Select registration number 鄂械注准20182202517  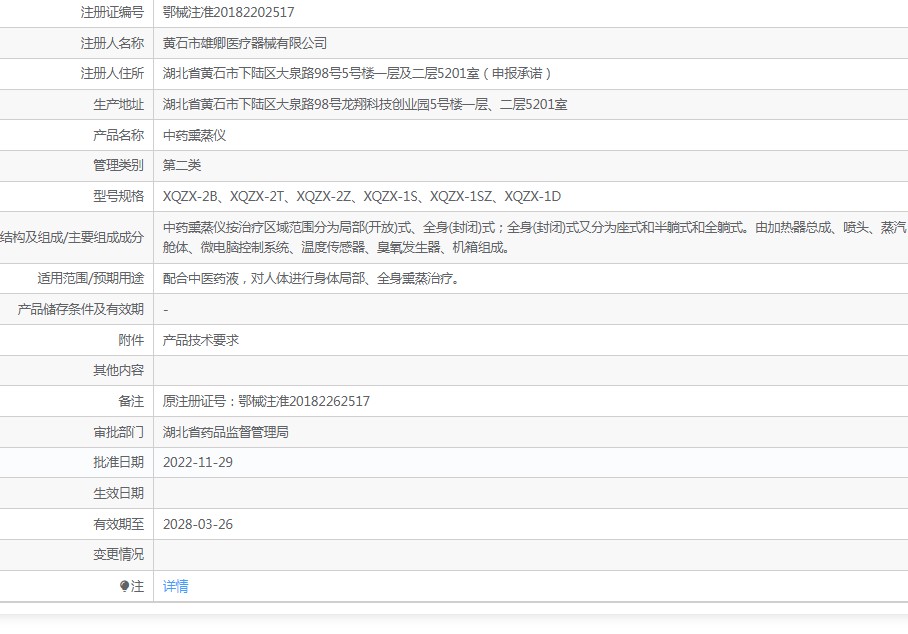pyautogui.click(x=228, y=12)
